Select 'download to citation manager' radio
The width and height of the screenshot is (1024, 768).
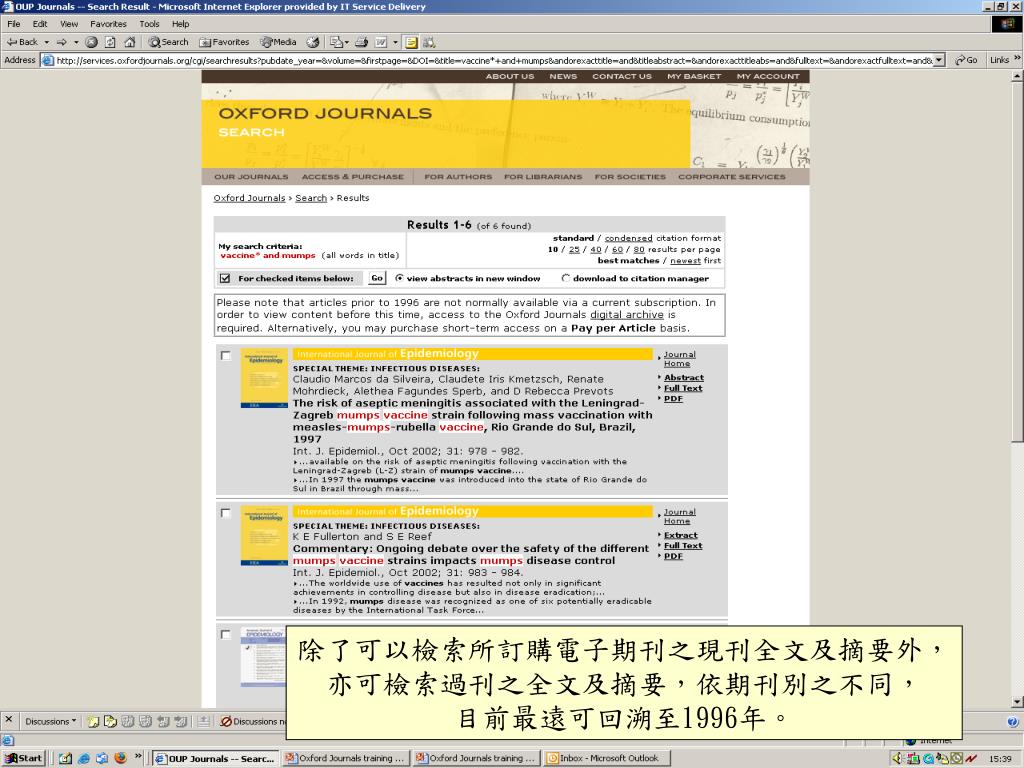coord(566,278)
